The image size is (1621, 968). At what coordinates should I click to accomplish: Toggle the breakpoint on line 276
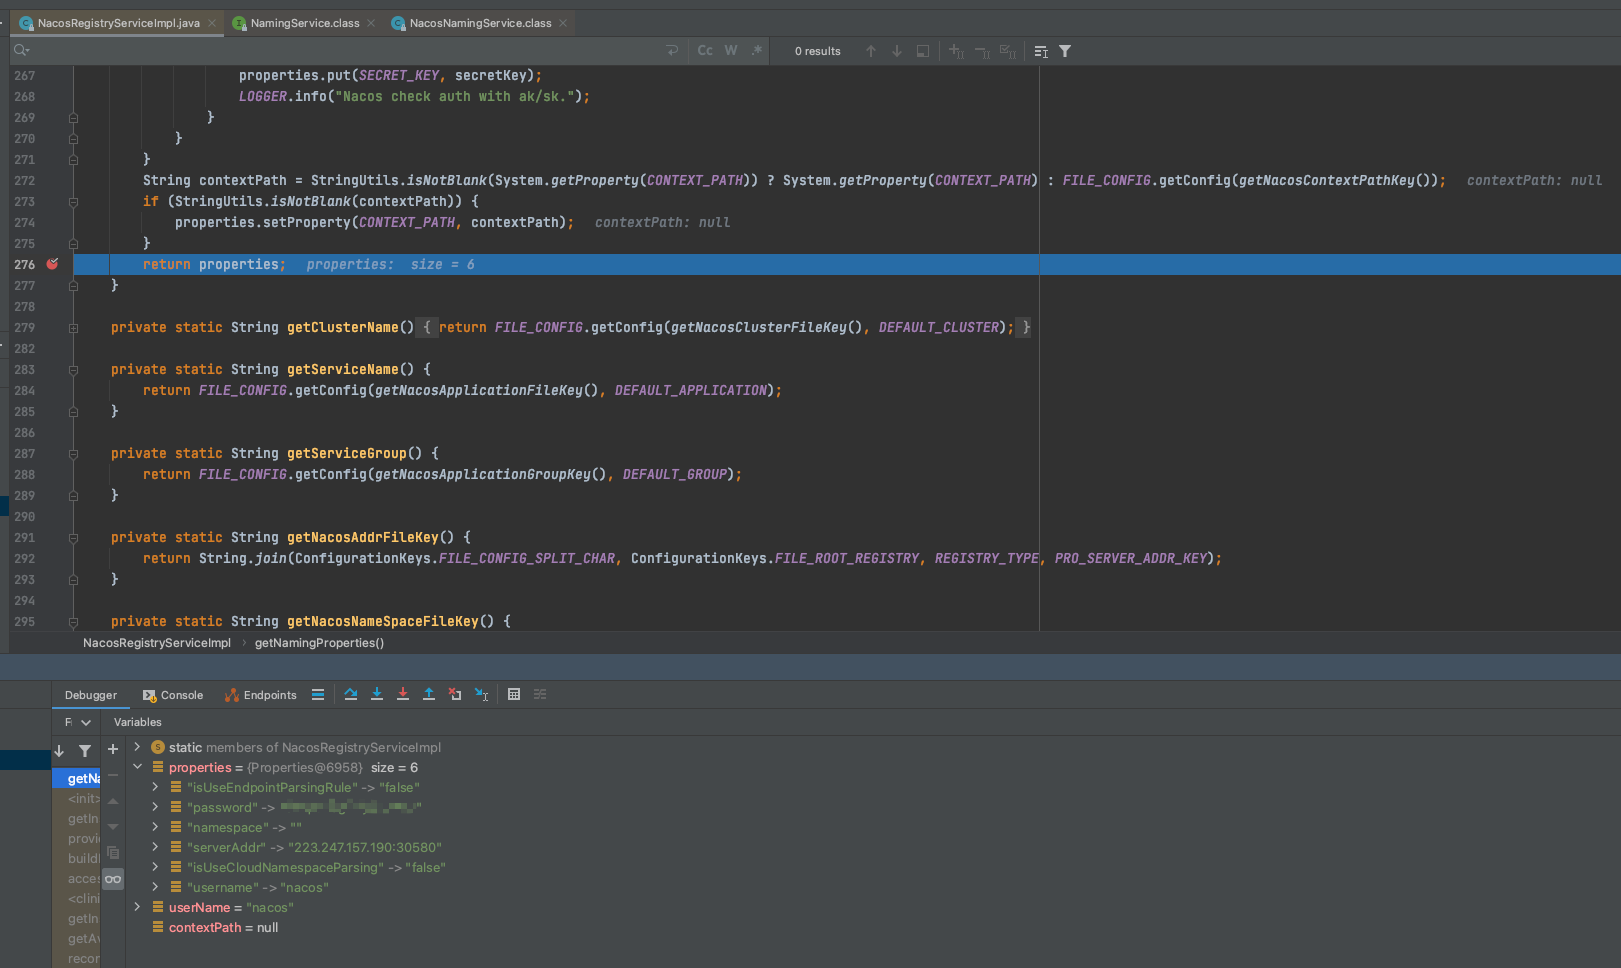click(x=53, y=264)
